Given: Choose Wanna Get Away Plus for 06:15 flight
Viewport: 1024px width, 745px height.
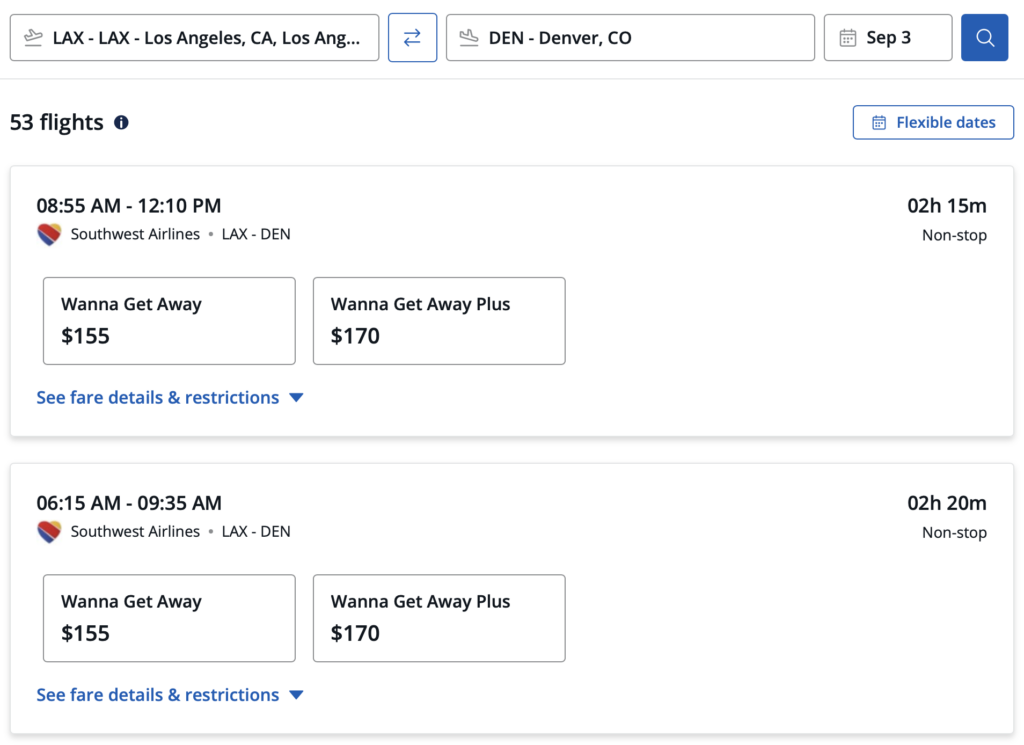Looking at the screenshot, I should click(x=439, y=618).
